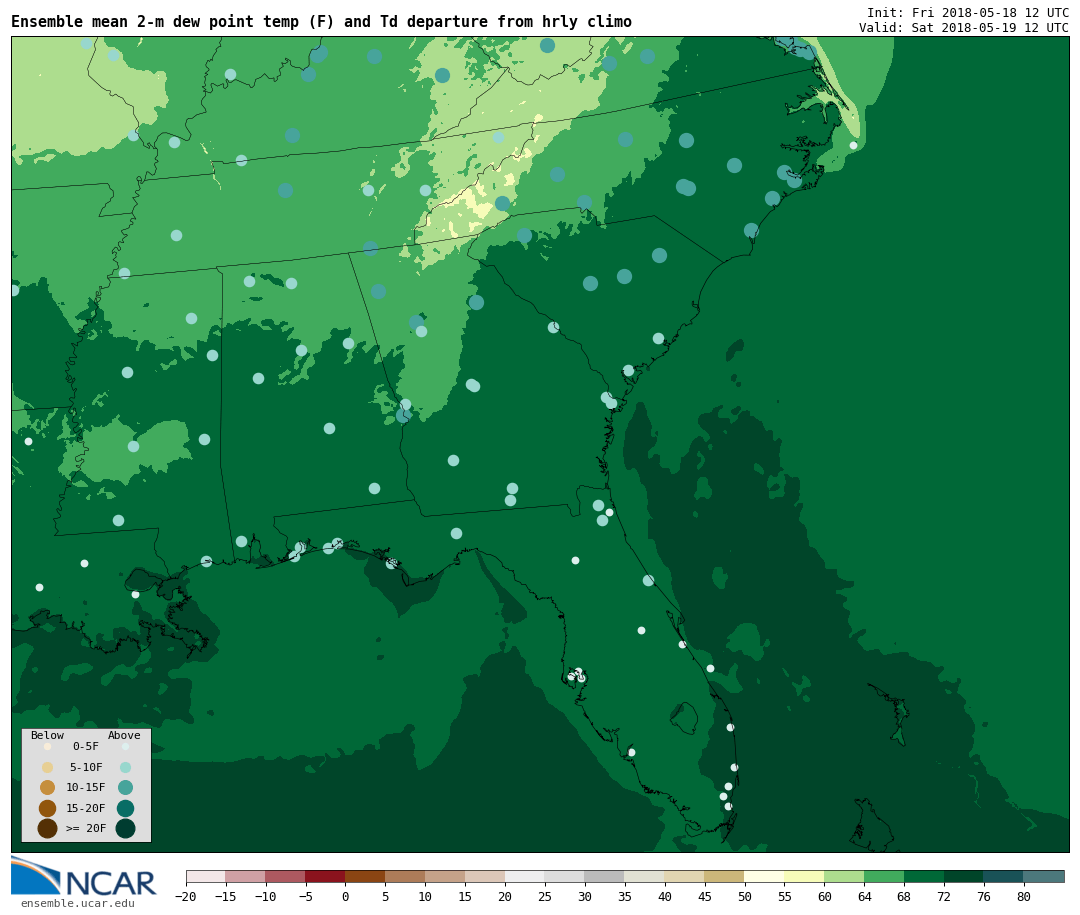Click the NCAR logo
The height and width of the screenshot is (915, 1080).
point(83,877)
